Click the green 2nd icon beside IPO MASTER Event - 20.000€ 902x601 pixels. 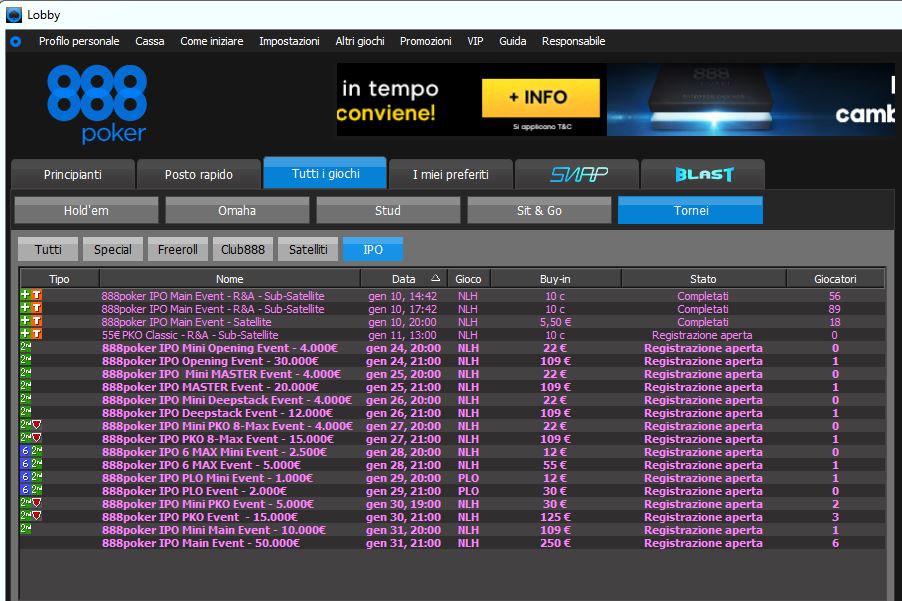25,386
